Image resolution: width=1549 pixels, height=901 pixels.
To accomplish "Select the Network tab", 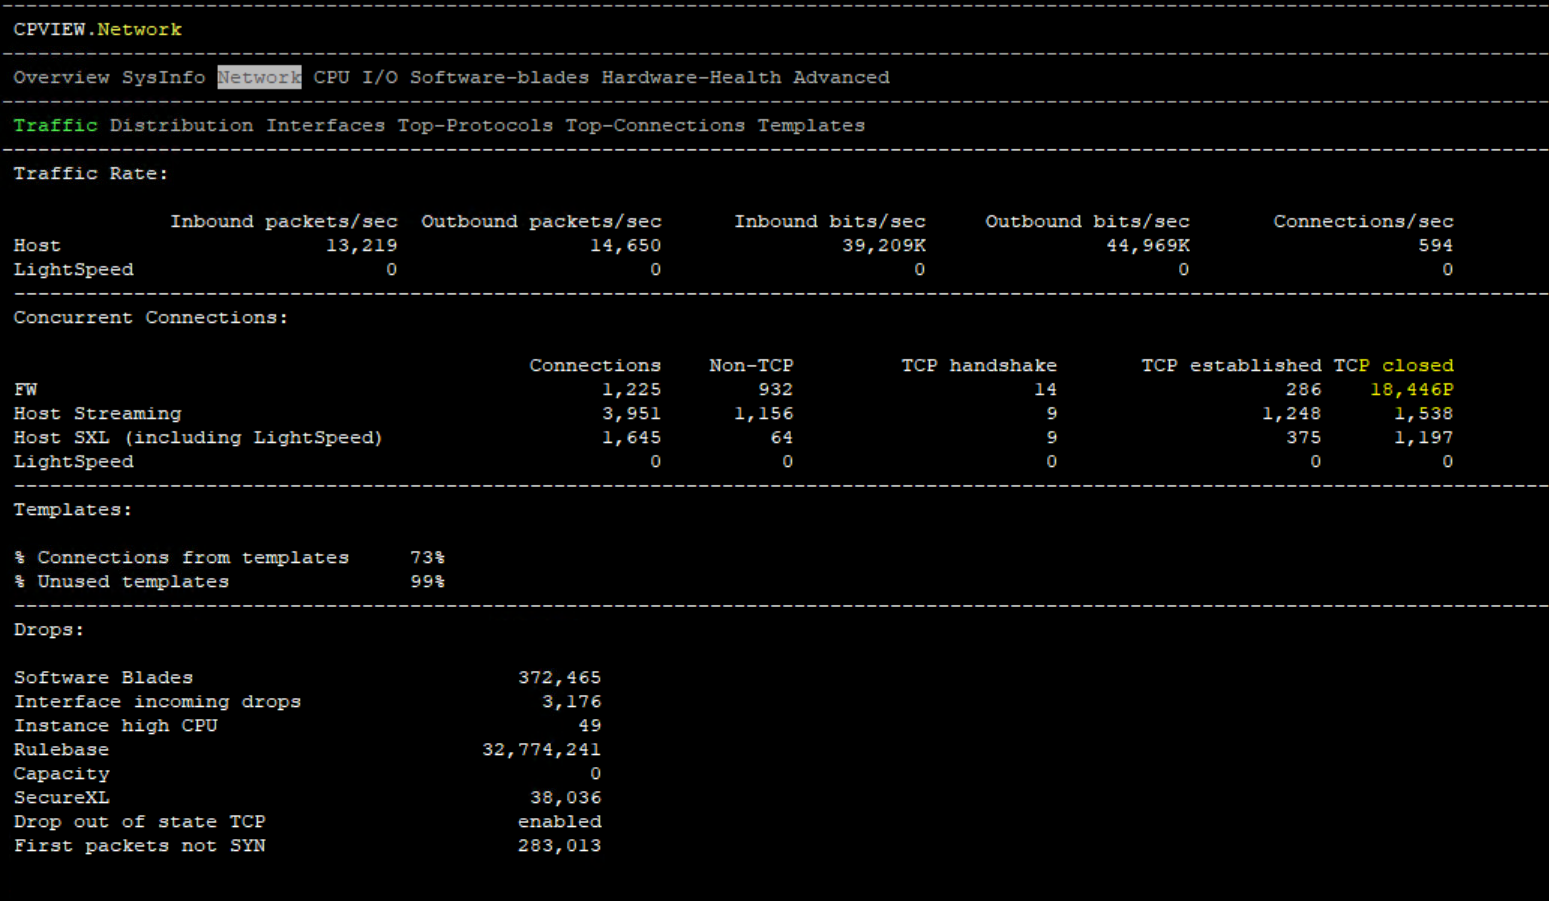I will 259,77.
